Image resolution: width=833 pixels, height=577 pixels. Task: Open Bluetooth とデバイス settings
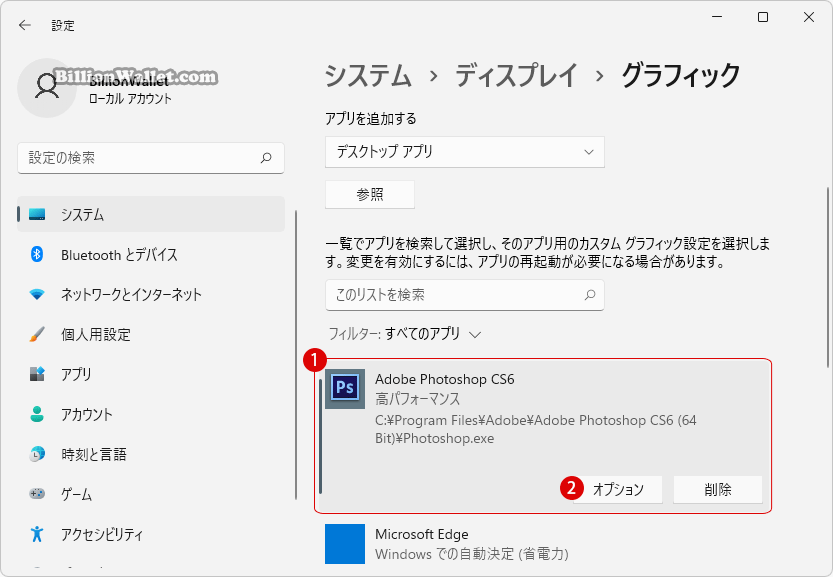pos(151,254)
